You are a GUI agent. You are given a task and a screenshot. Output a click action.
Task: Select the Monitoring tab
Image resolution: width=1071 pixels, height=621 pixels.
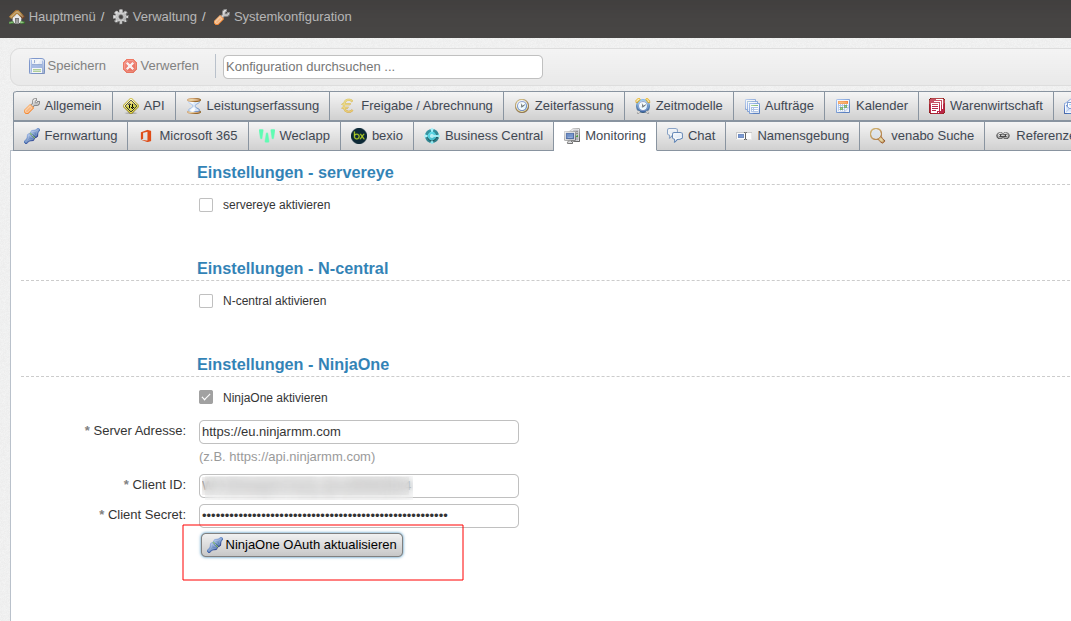[x=605, y=136]
